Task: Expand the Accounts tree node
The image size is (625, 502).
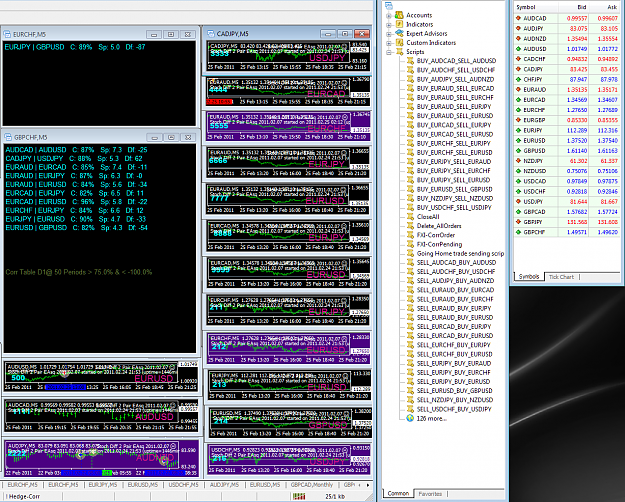Action: [389, 16]
